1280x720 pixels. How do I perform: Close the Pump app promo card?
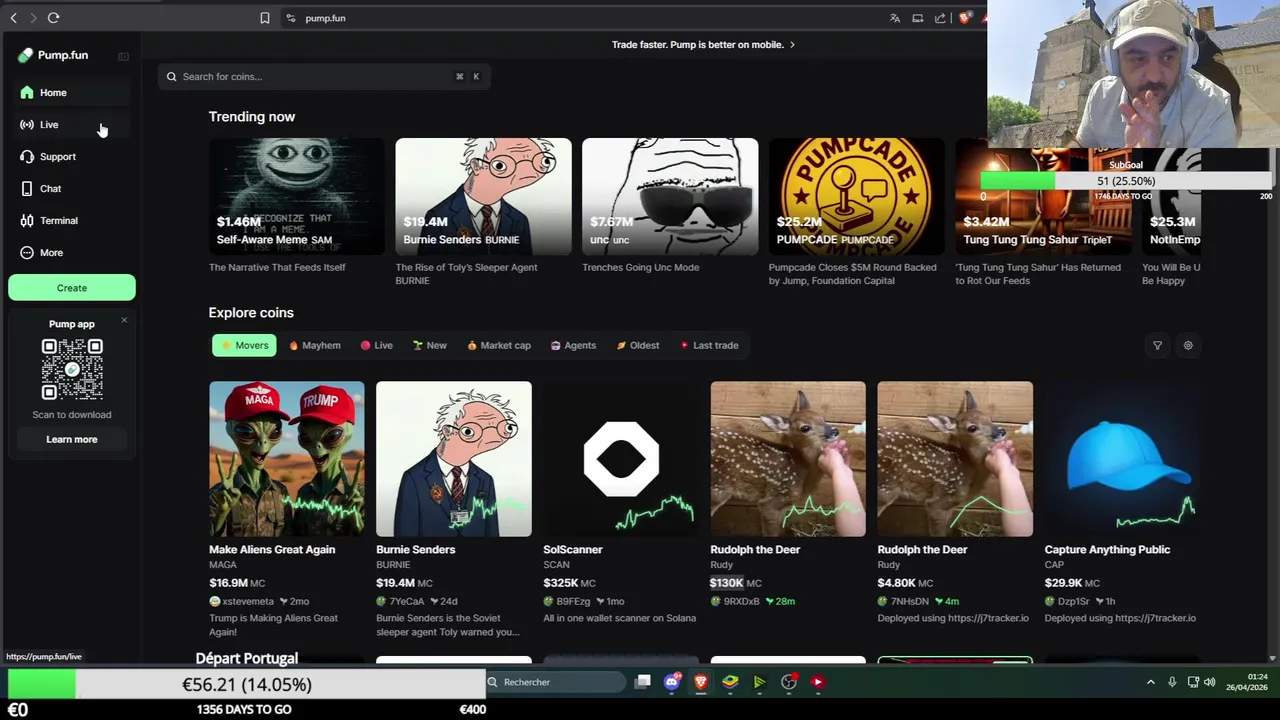(124, 320)
